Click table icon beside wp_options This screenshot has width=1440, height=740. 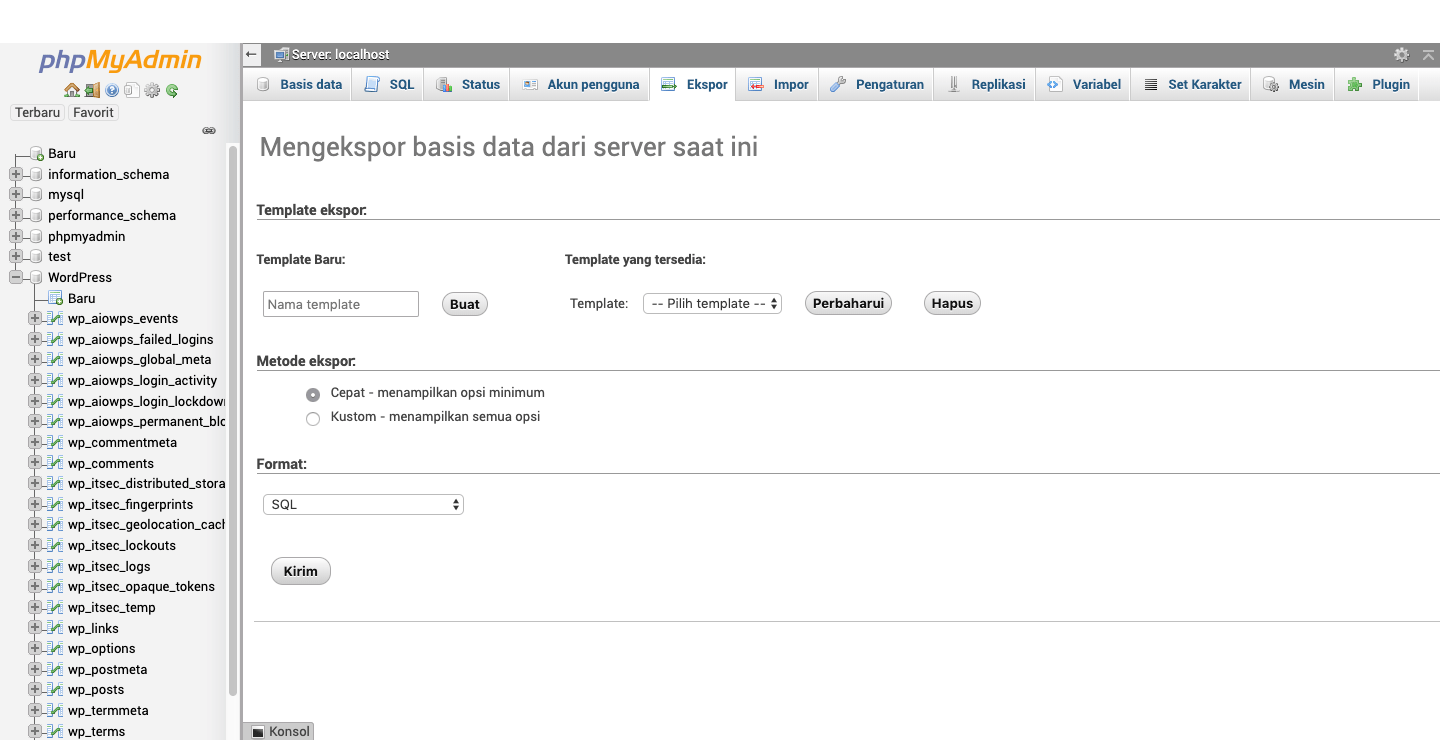tap(56, 648)
